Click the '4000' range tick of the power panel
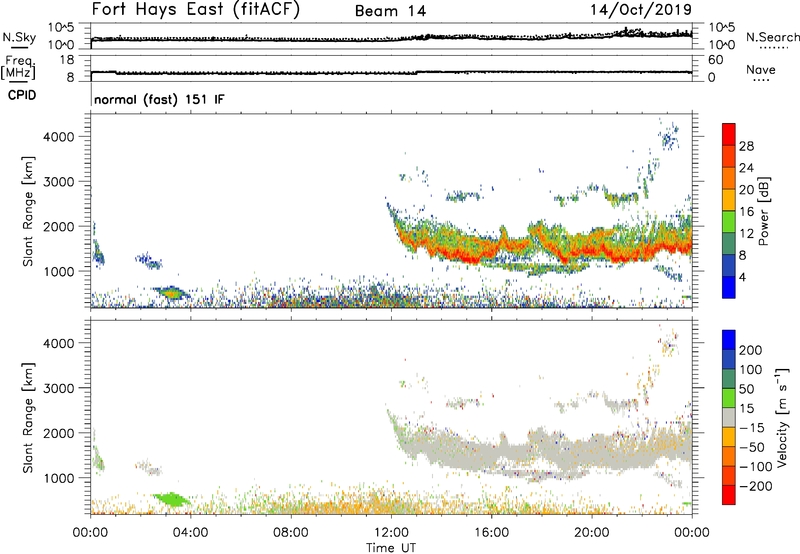 (59, 137)
